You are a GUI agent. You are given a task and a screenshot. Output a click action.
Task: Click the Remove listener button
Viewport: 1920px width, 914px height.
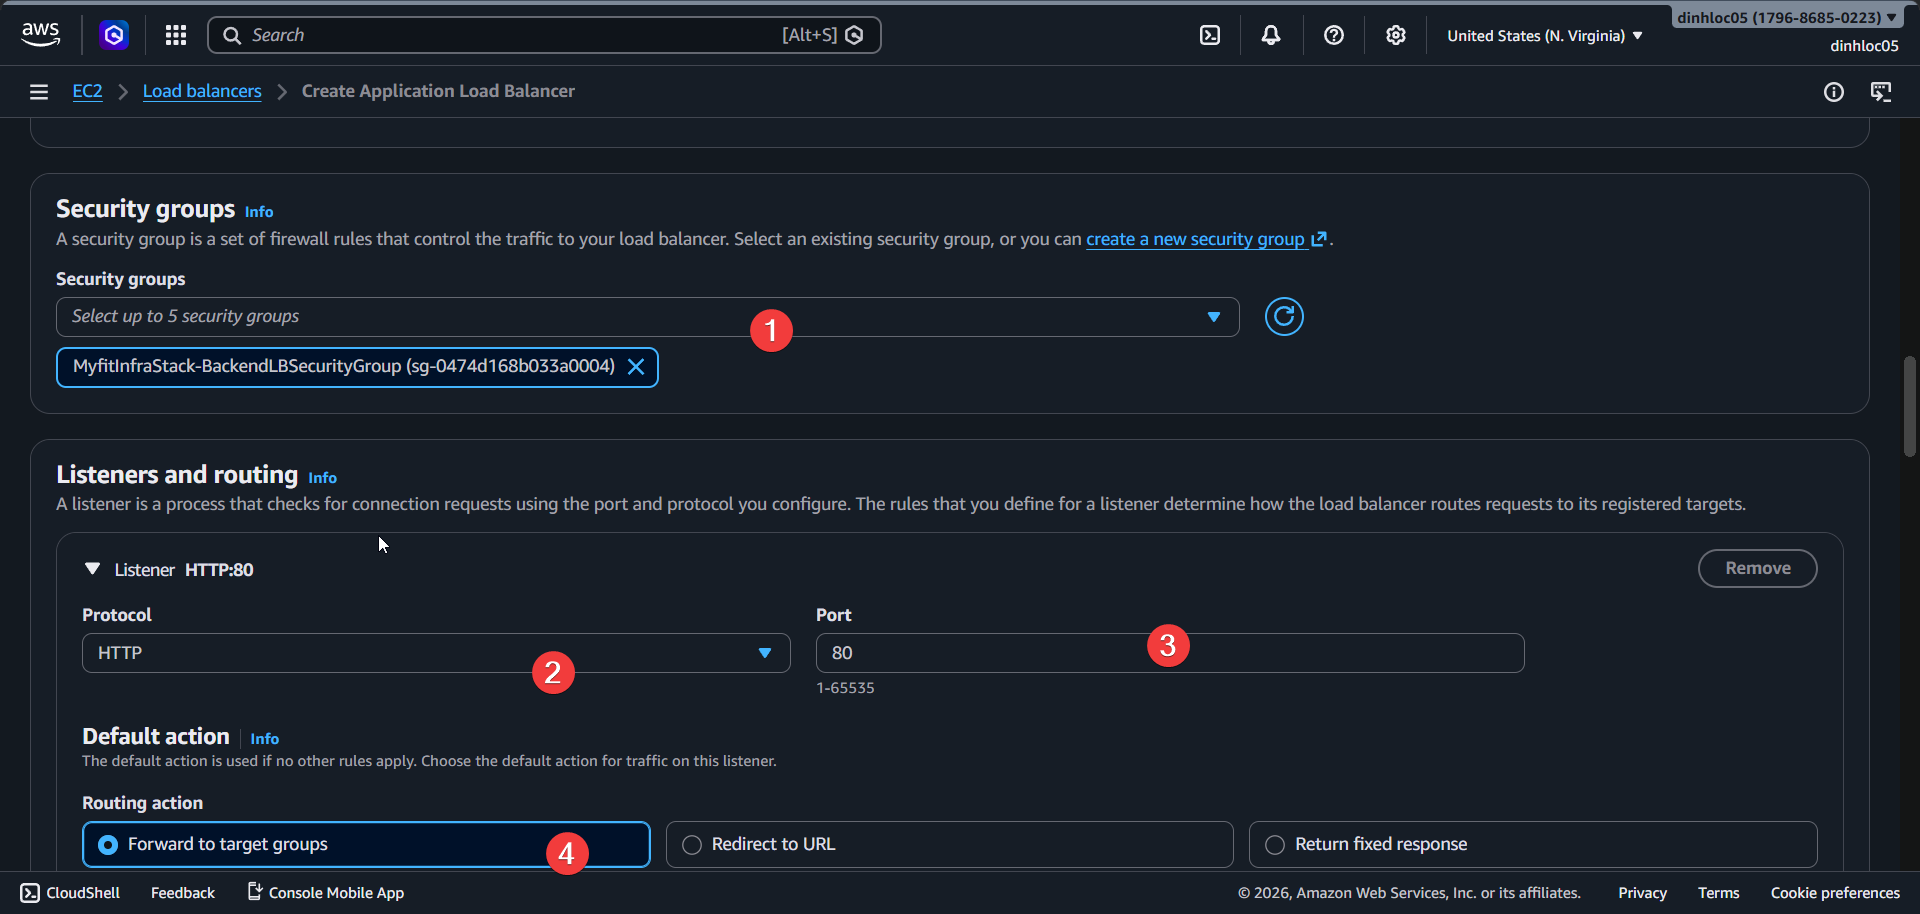coord(1757,568)
